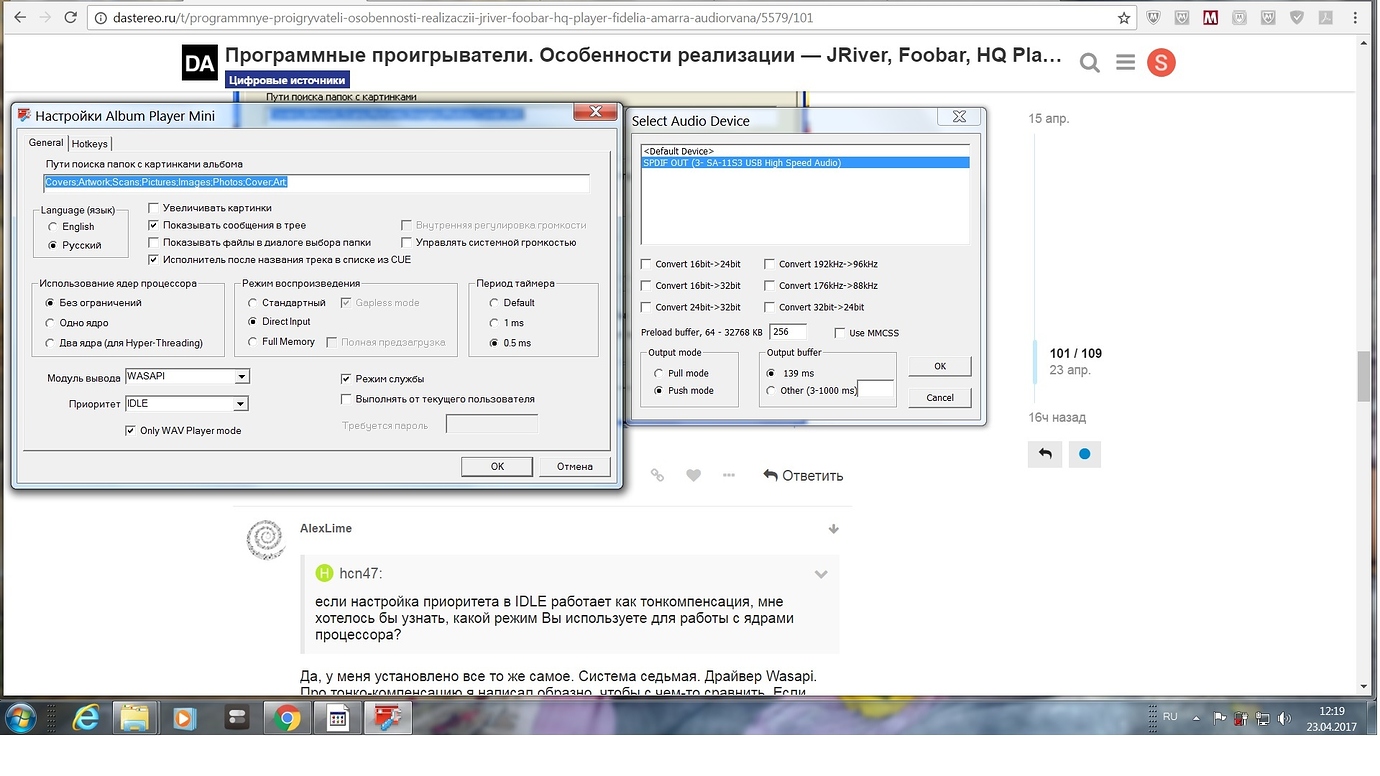The image size is (1380, 776).
Task: Jump to the 16ч назад timeline end
Action: pos(1057,417)
